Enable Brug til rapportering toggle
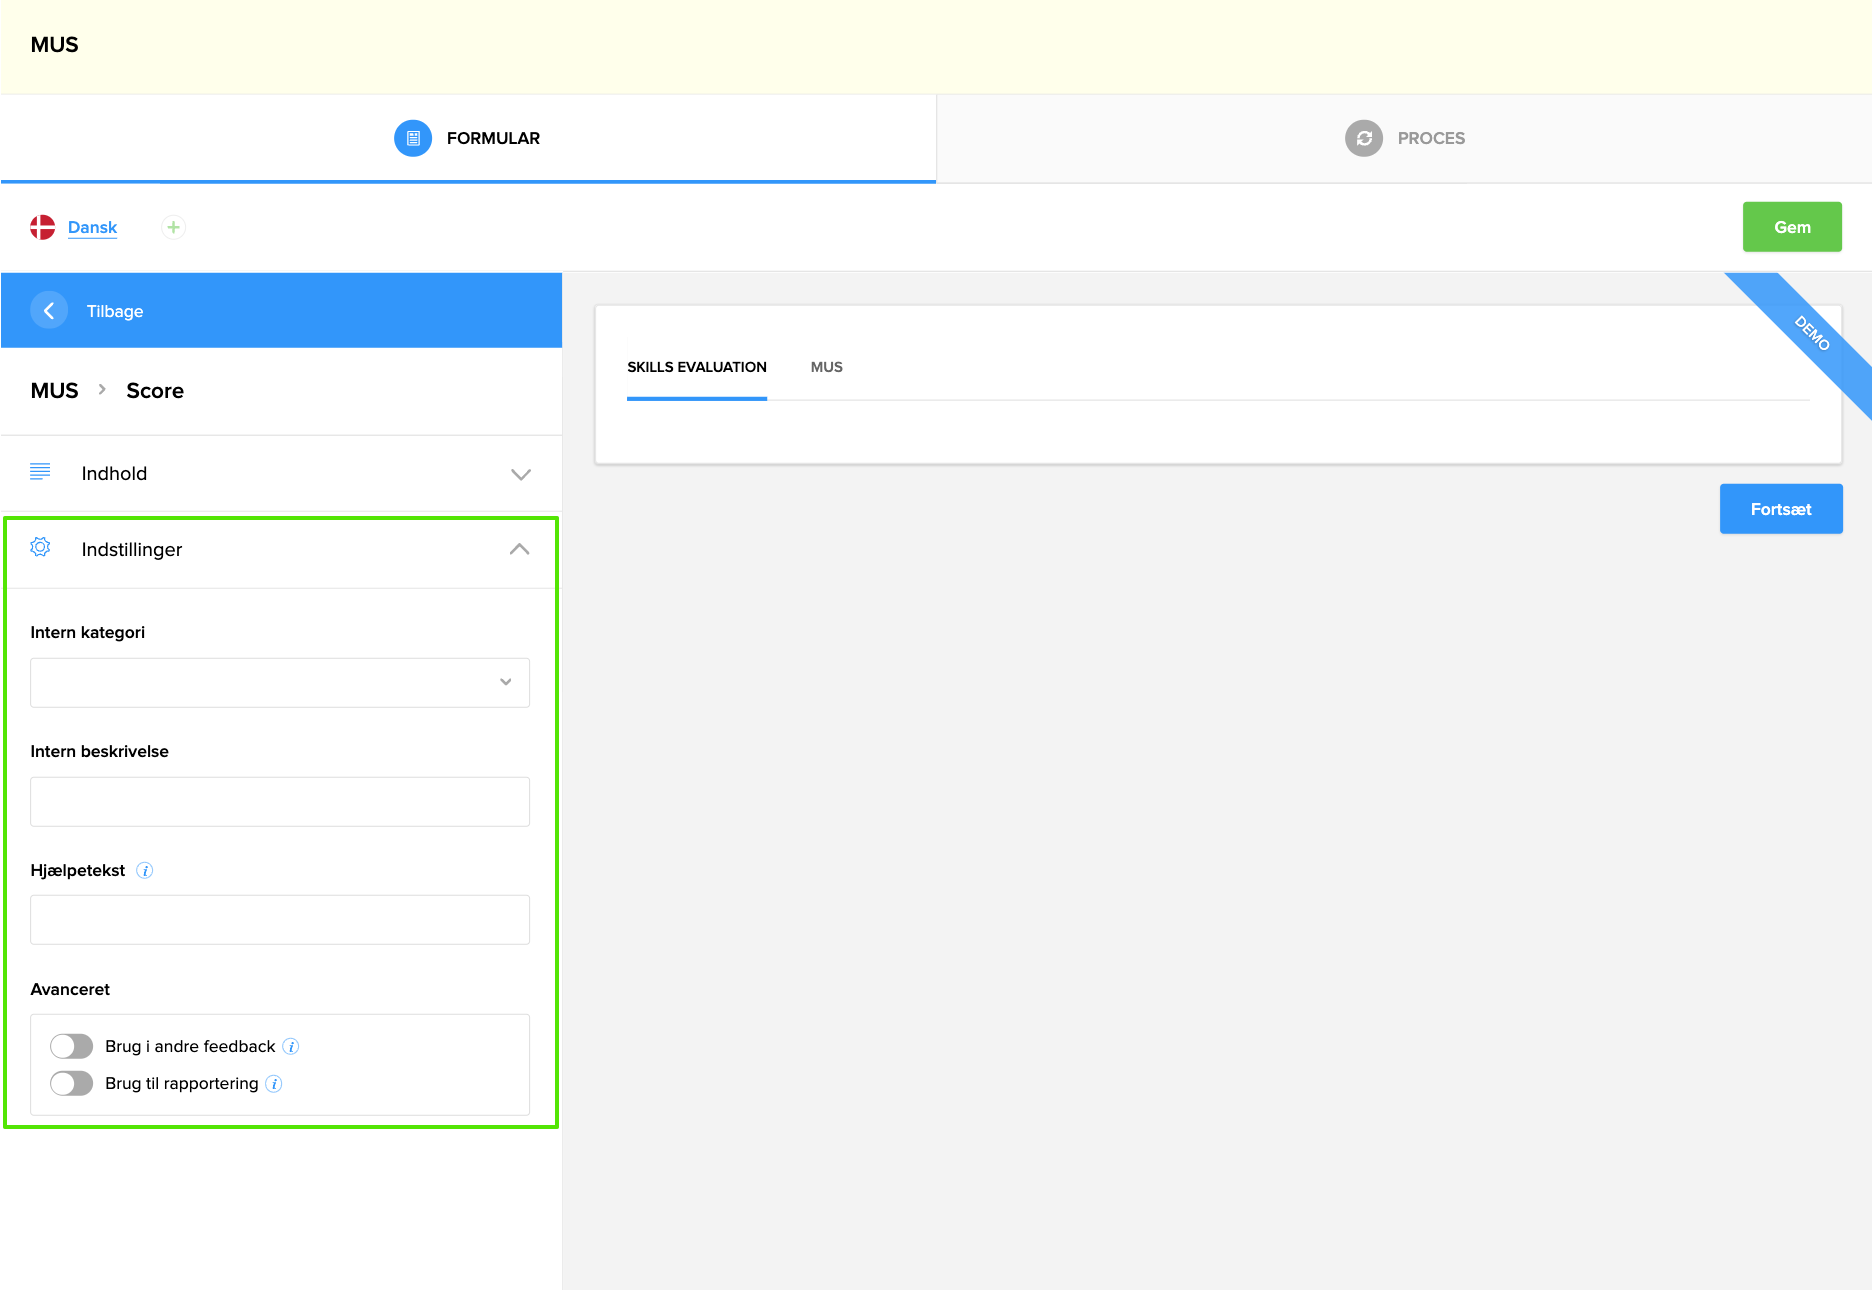1872x1290 pixels. tap(72, 1083)
